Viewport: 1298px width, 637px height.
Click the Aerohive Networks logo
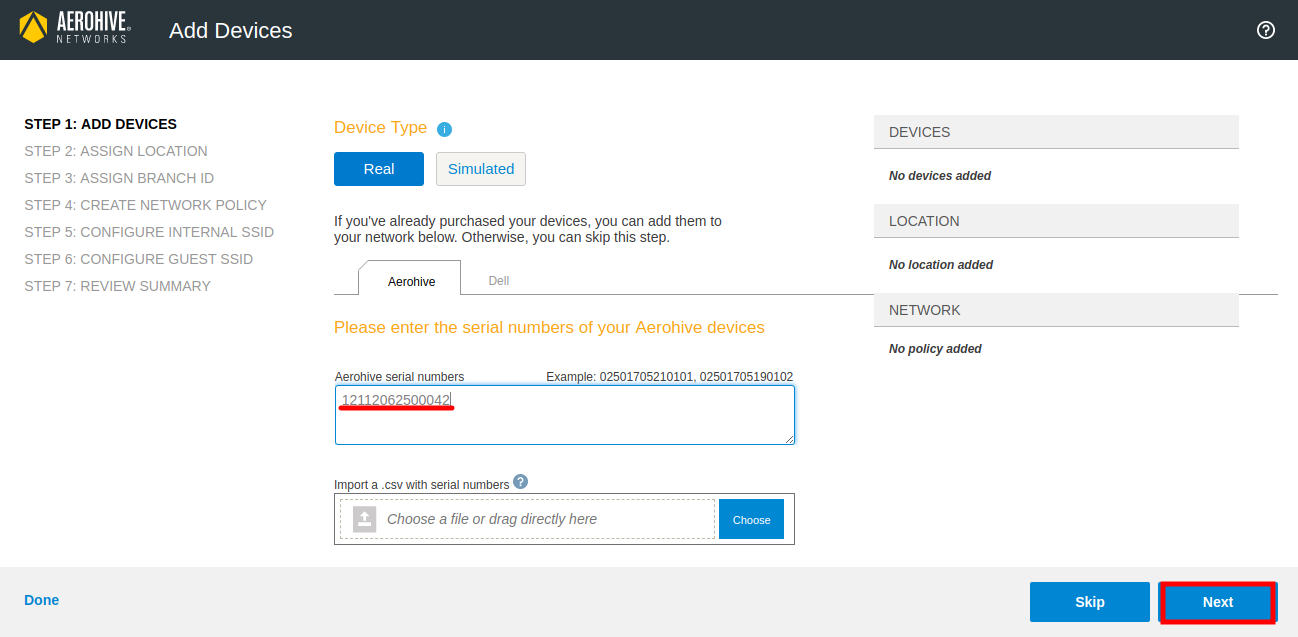click(x=76, y=27)
